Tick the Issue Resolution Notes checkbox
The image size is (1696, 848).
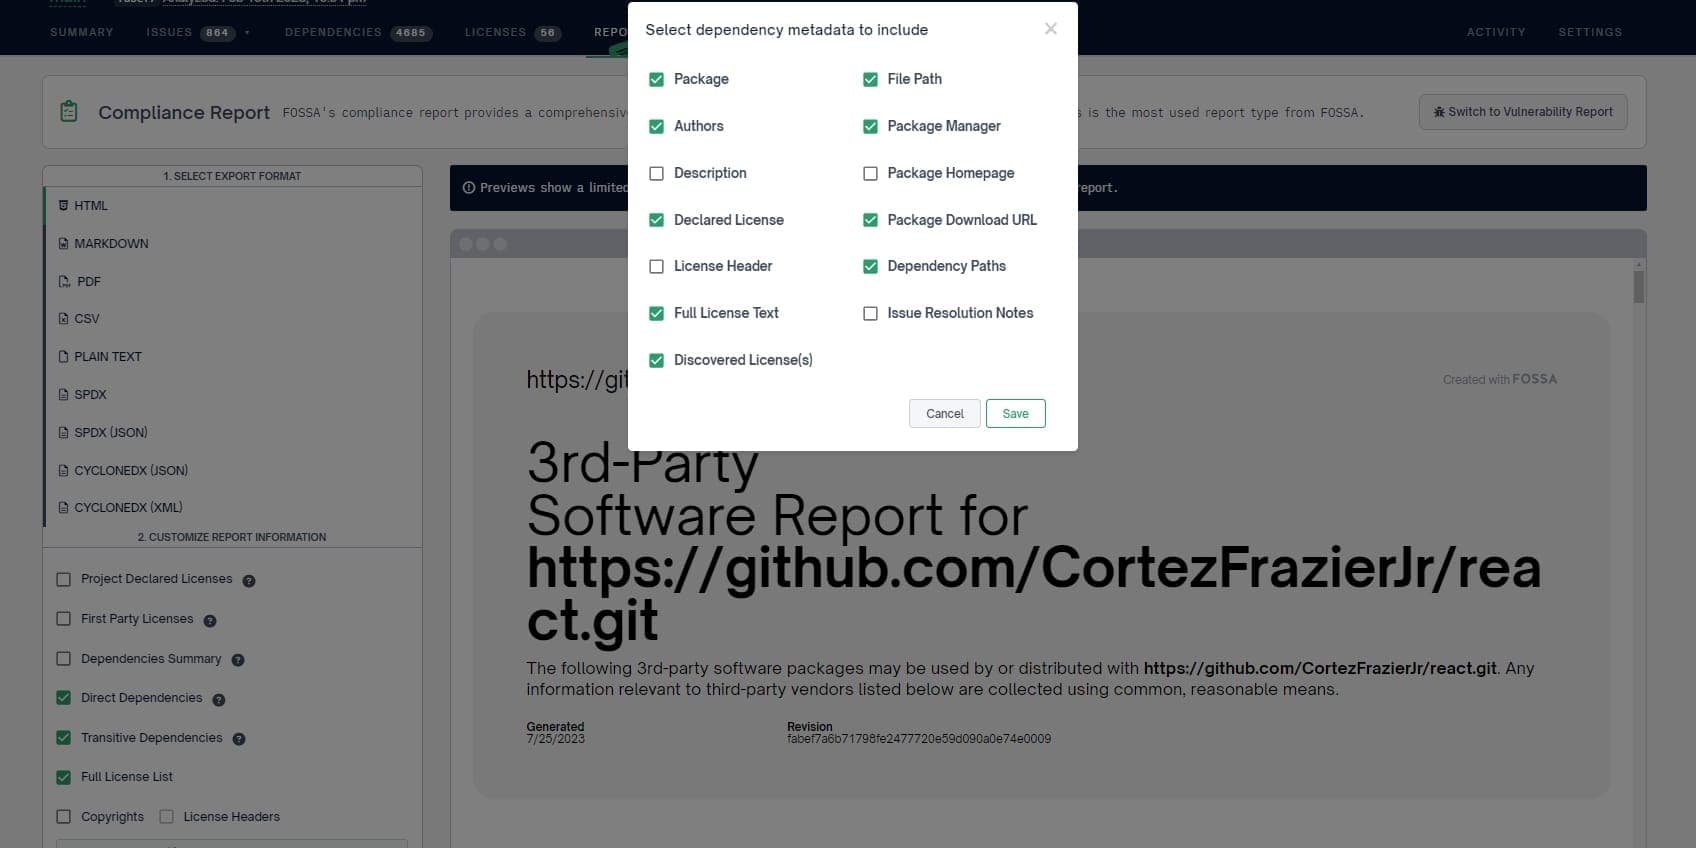coord(870,314)
